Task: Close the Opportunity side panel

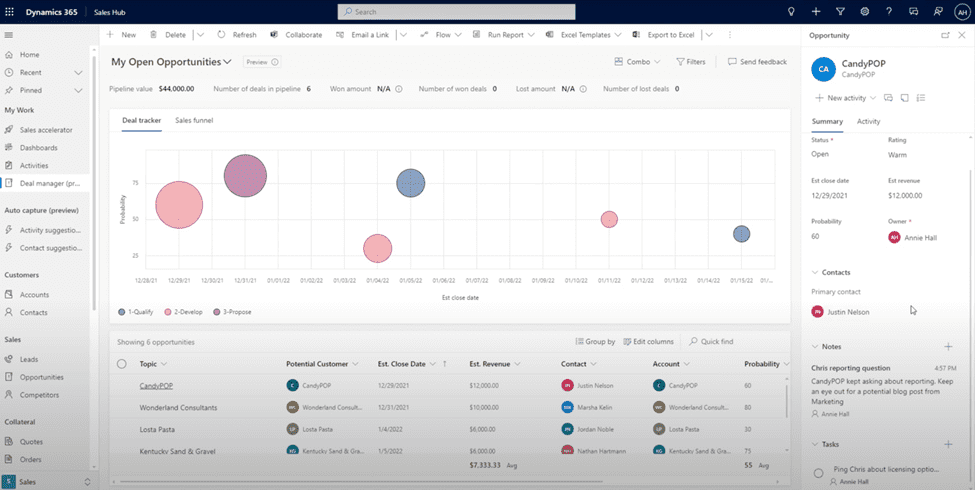Action: [963, 35]
